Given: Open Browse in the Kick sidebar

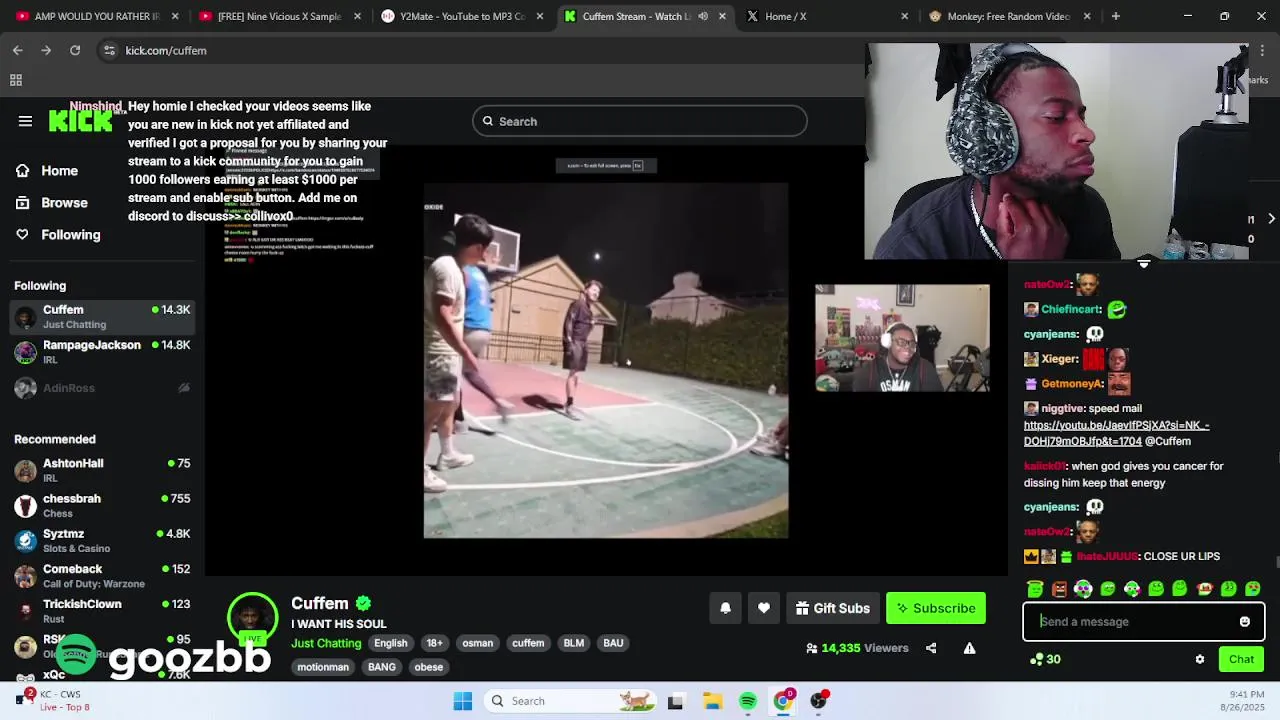Looking at the screenshot, I should (x=65, y=203).
